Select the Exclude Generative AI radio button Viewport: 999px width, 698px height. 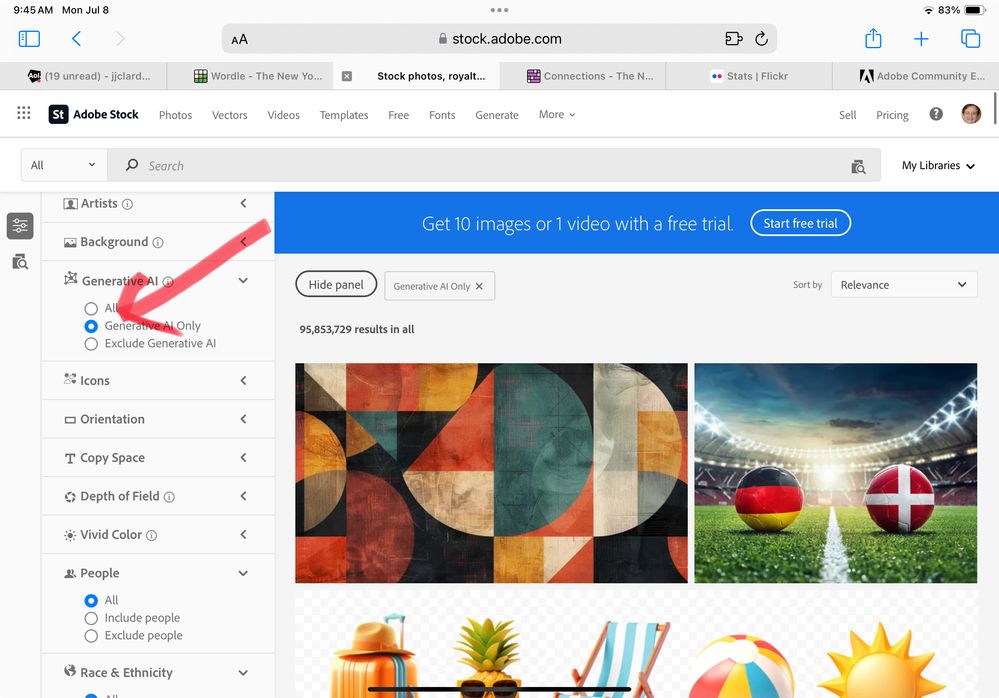coord(91,344)
